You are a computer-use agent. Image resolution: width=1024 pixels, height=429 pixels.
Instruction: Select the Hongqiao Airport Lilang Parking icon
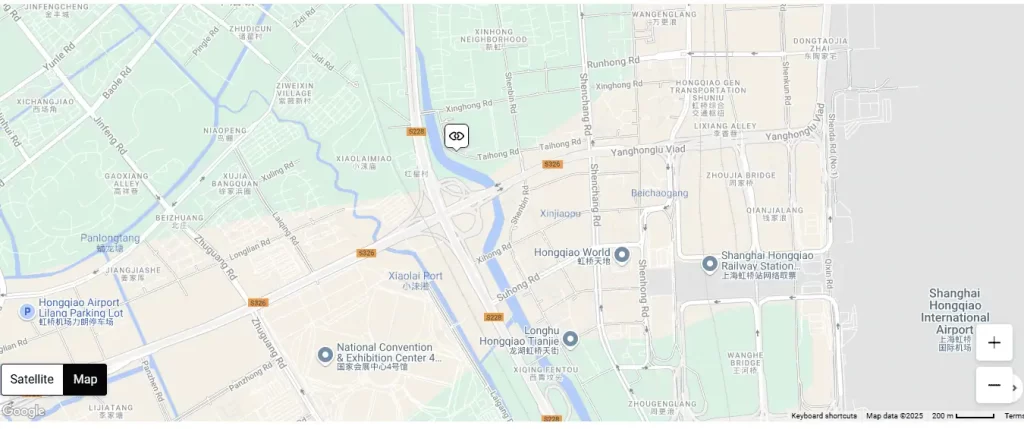pyautogui.click(x=27, y=311)
